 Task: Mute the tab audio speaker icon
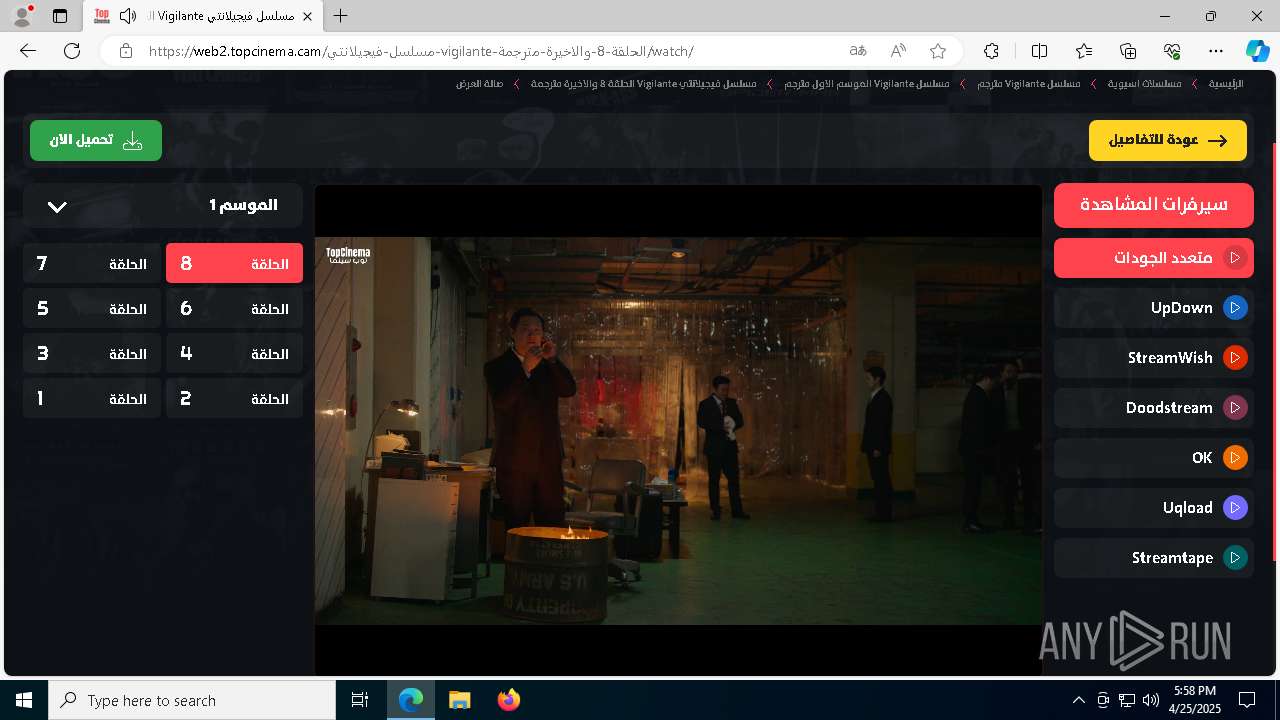[x=127, y=16]
